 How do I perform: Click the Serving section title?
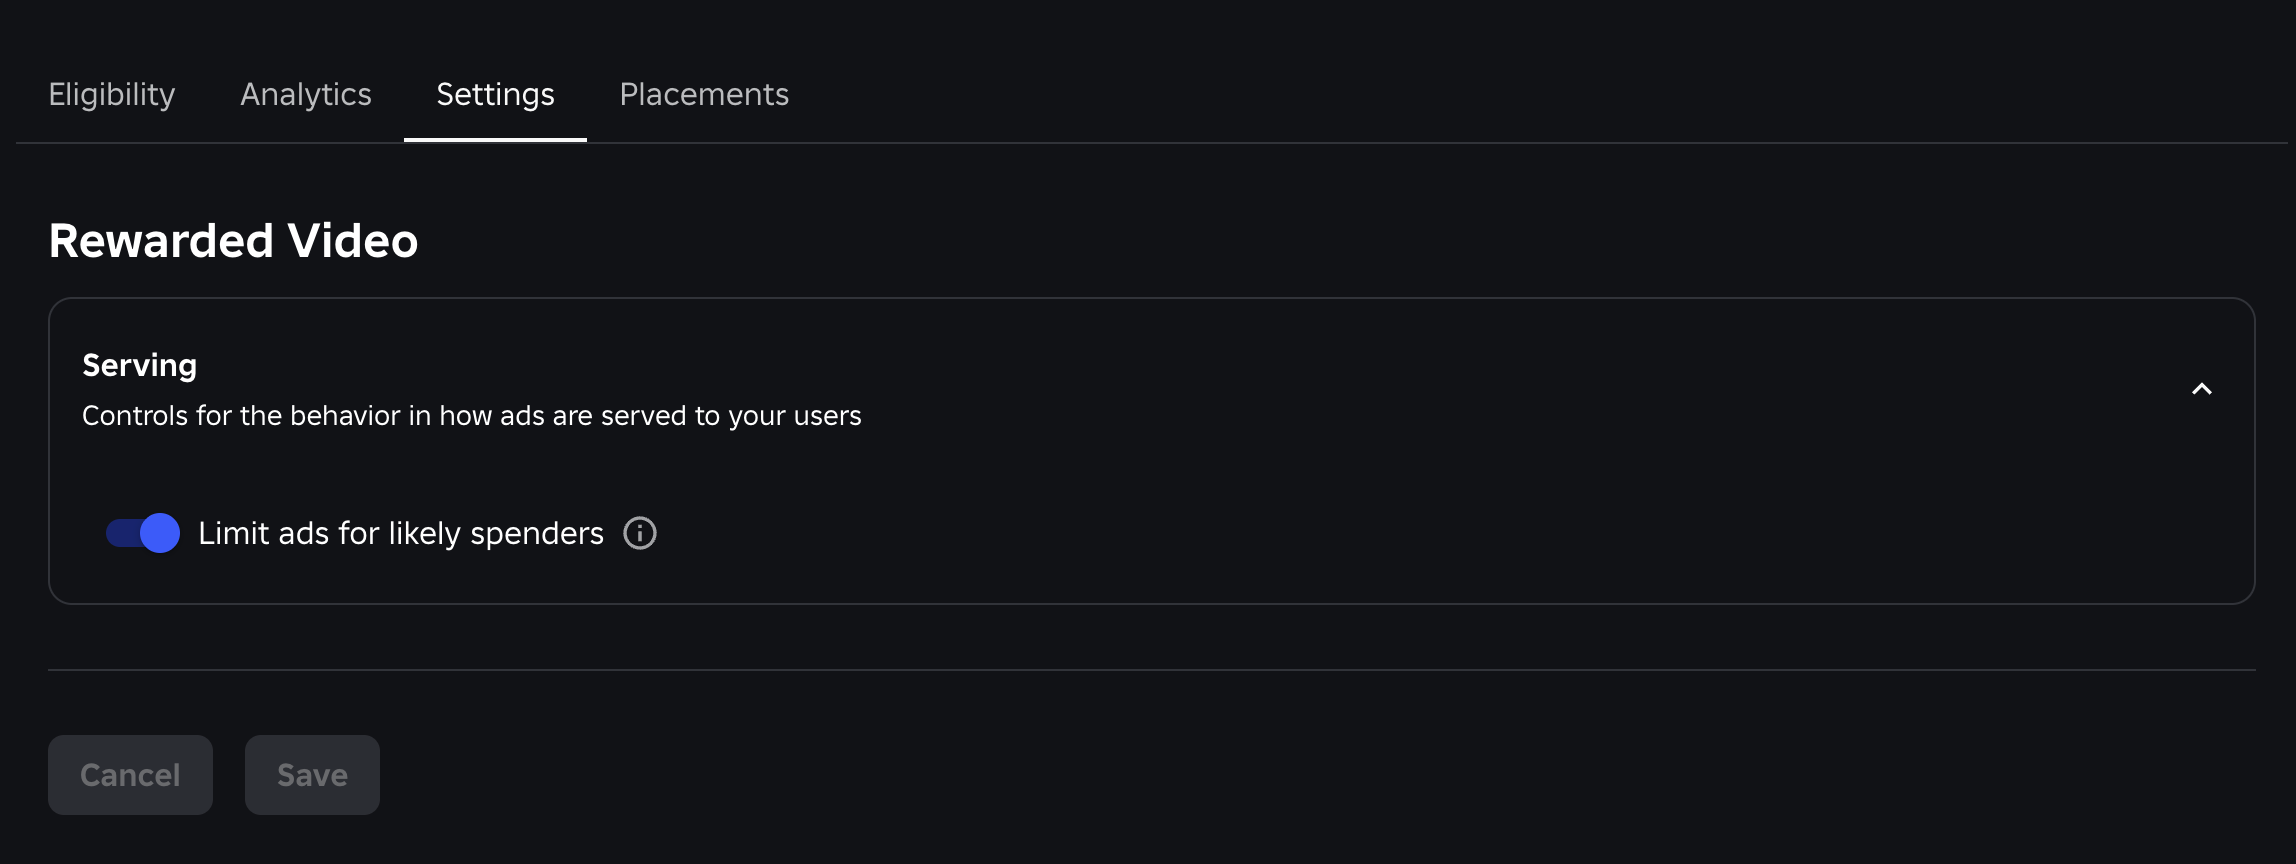click(139, 365)
